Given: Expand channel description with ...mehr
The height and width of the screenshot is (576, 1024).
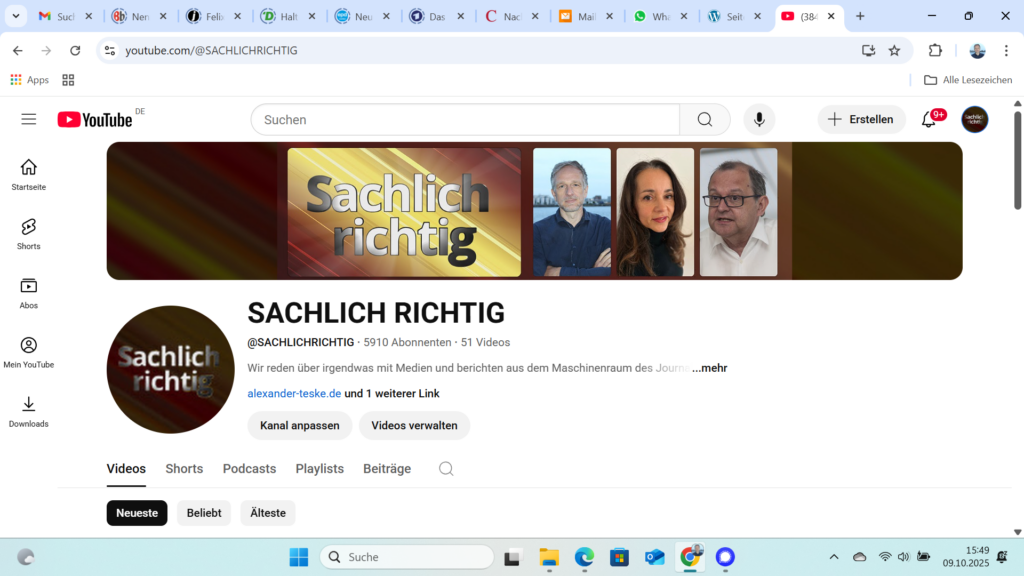Looking at the screenshot, I should [710, 368].
